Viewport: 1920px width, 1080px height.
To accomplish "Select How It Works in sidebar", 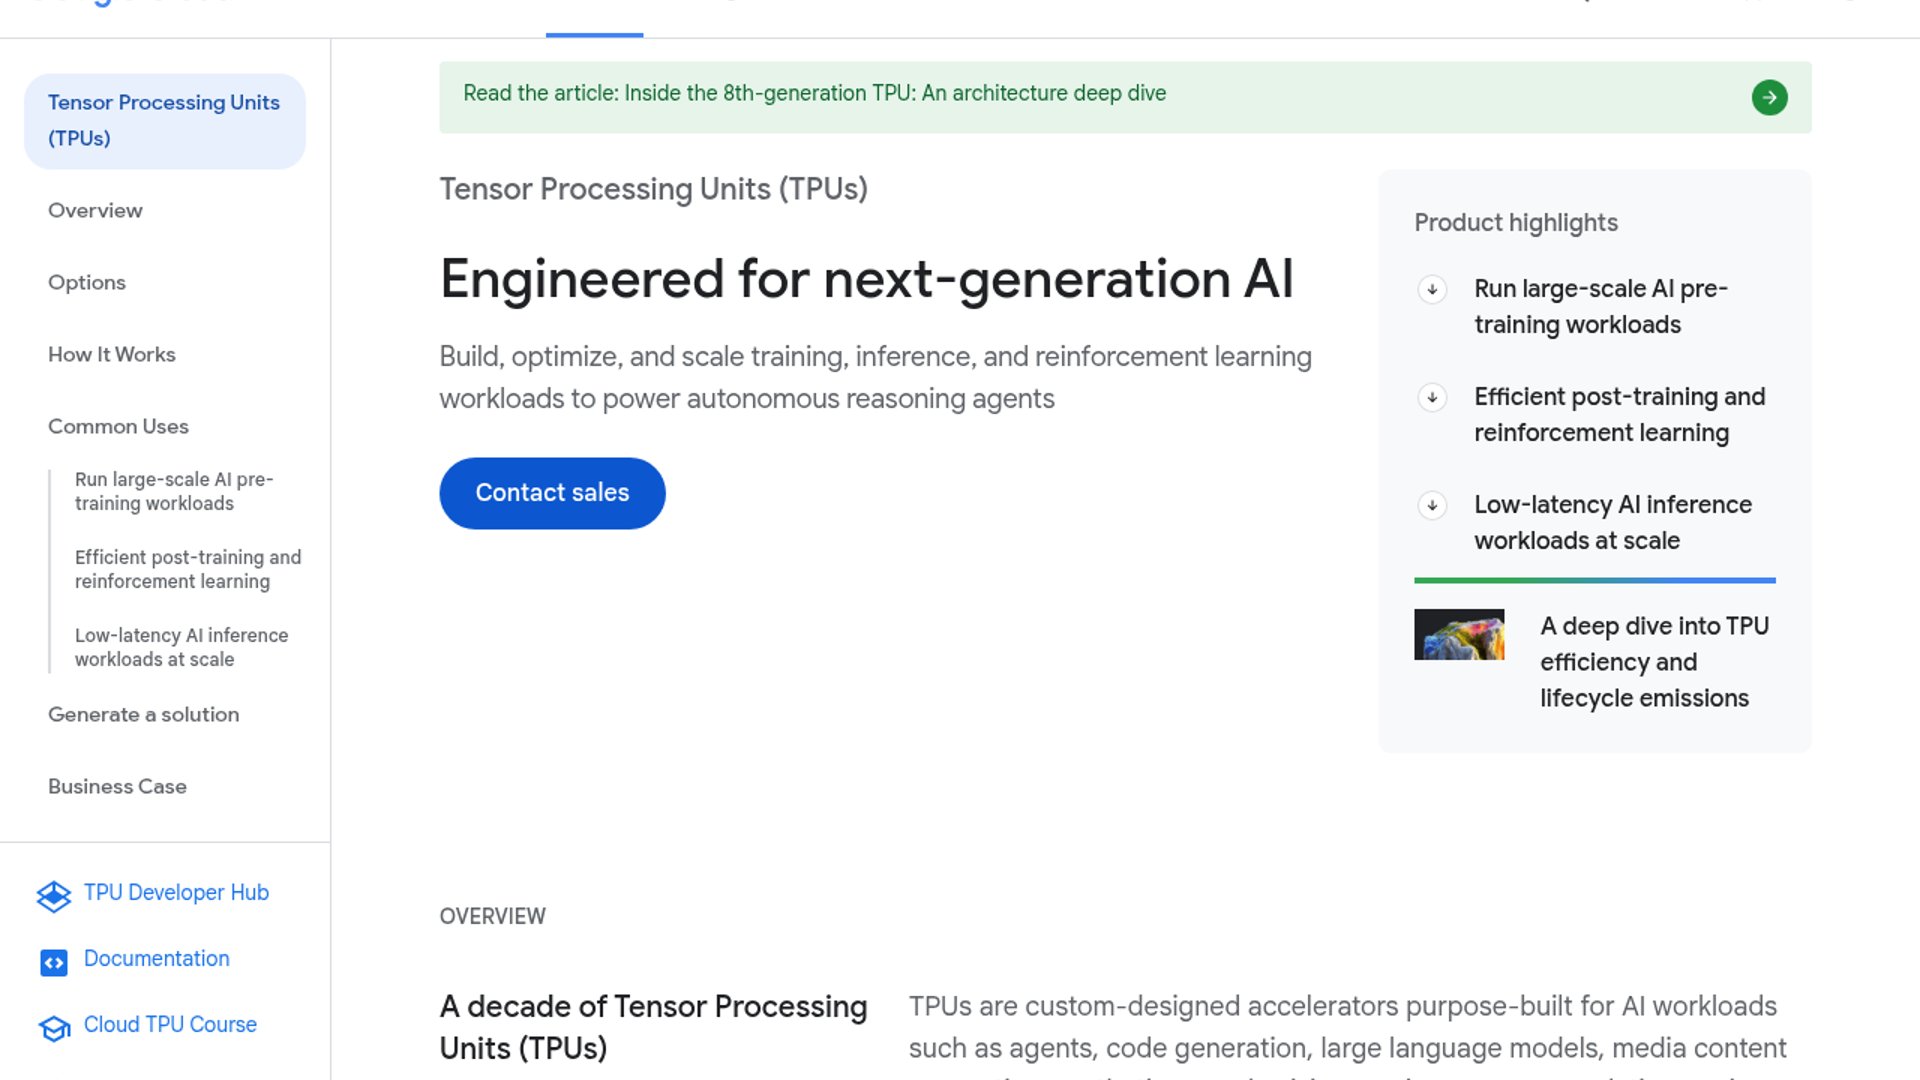I will [x=111, y=354].
